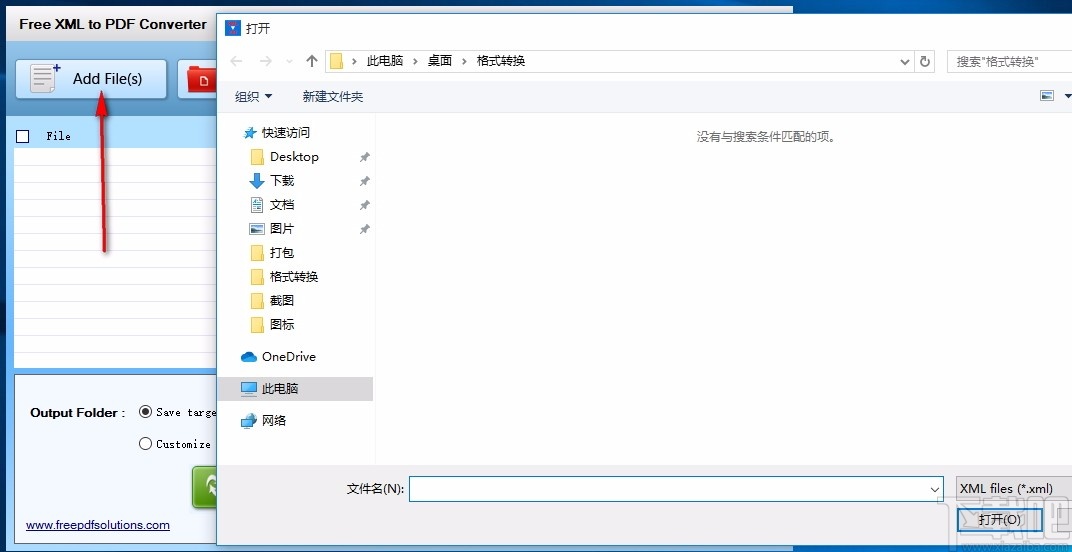Viewport: 1072px width, 552px height.
Task: Click the pin icon next to Desktop
Action: pyautogui.click(x=365, y=157)
